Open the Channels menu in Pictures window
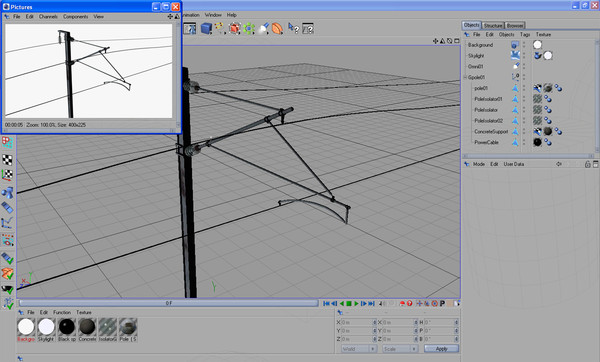This screenshot has height=362, width=600. click(48, 16)
